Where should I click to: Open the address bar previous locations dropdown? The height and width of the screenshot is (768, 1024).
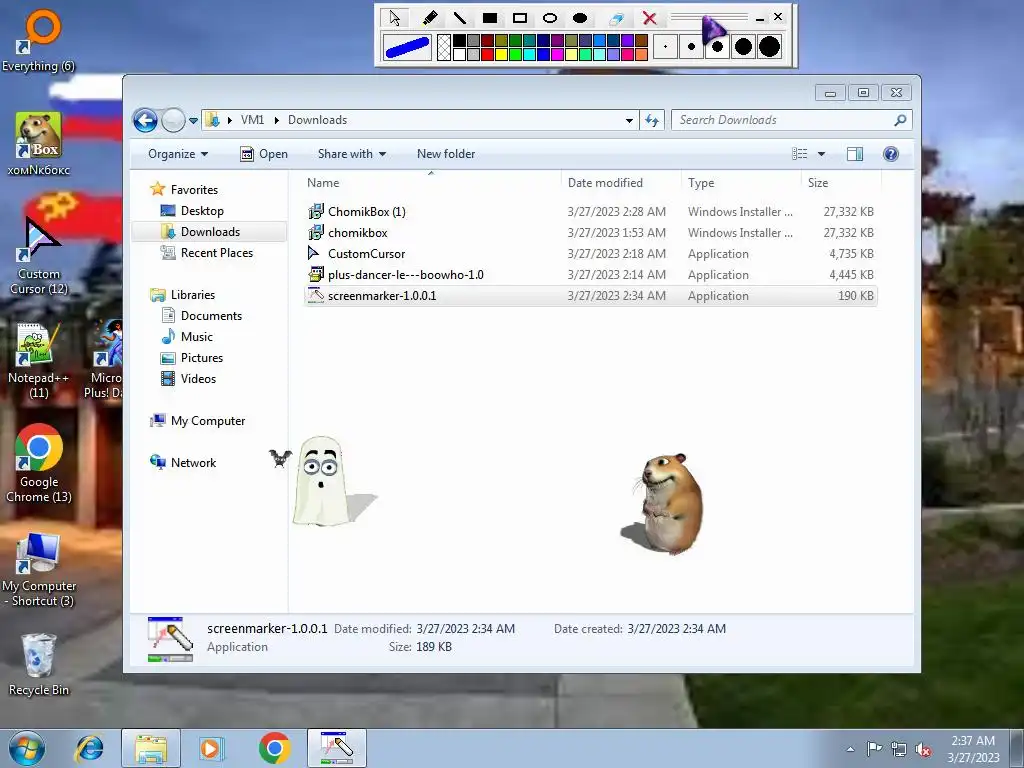coord(629,120)
